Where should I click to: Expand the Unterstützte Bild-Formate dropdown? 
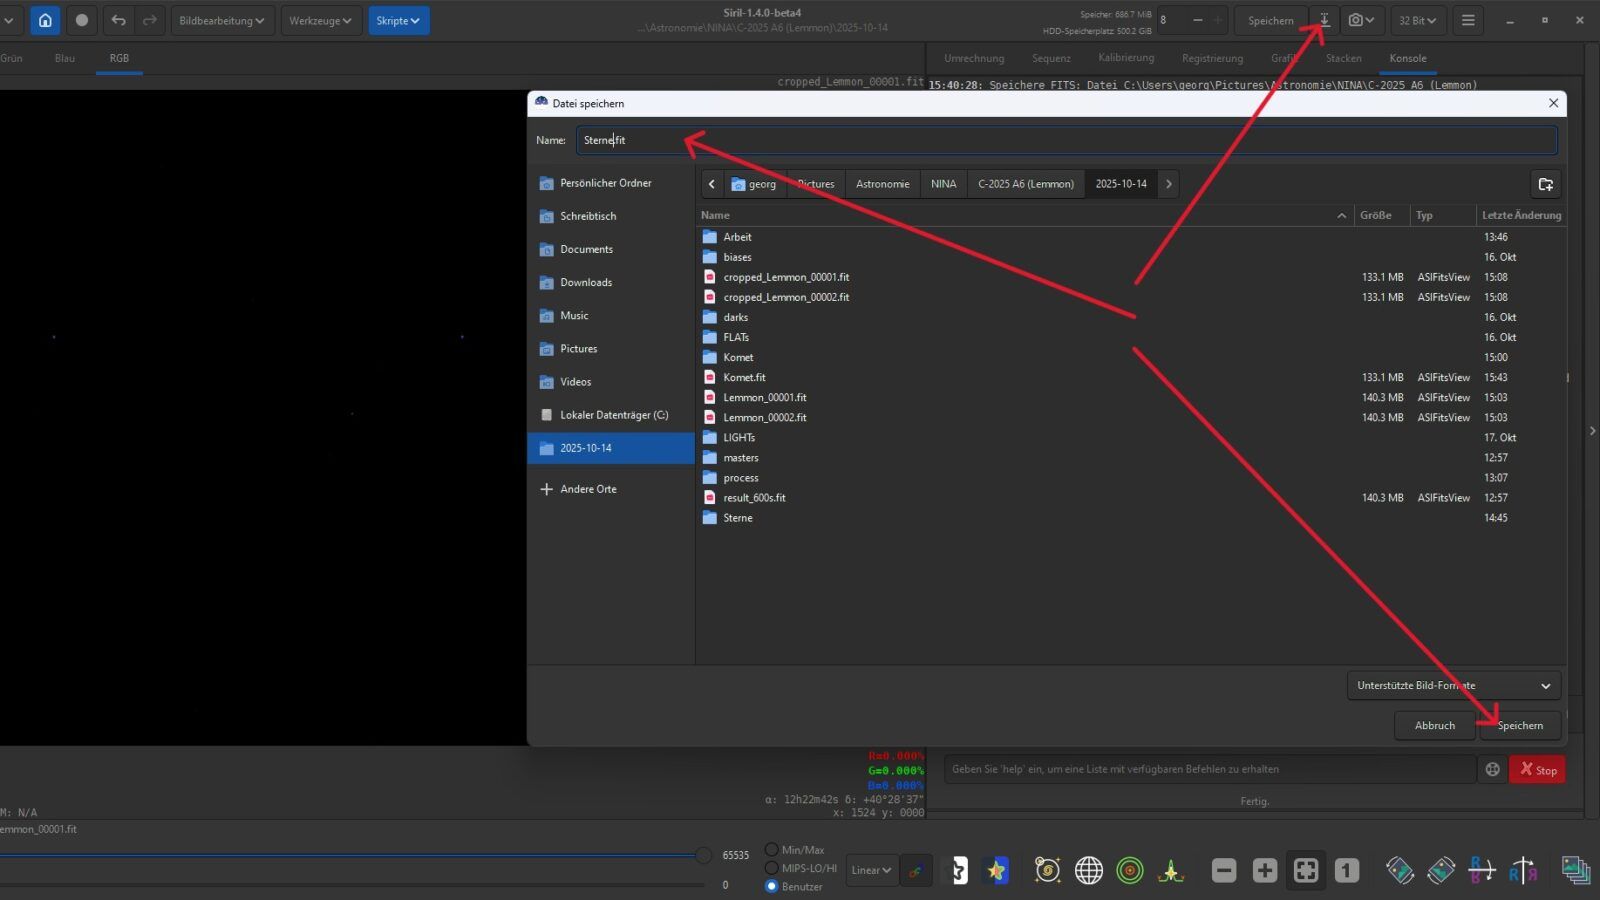tap(1453, 685)
